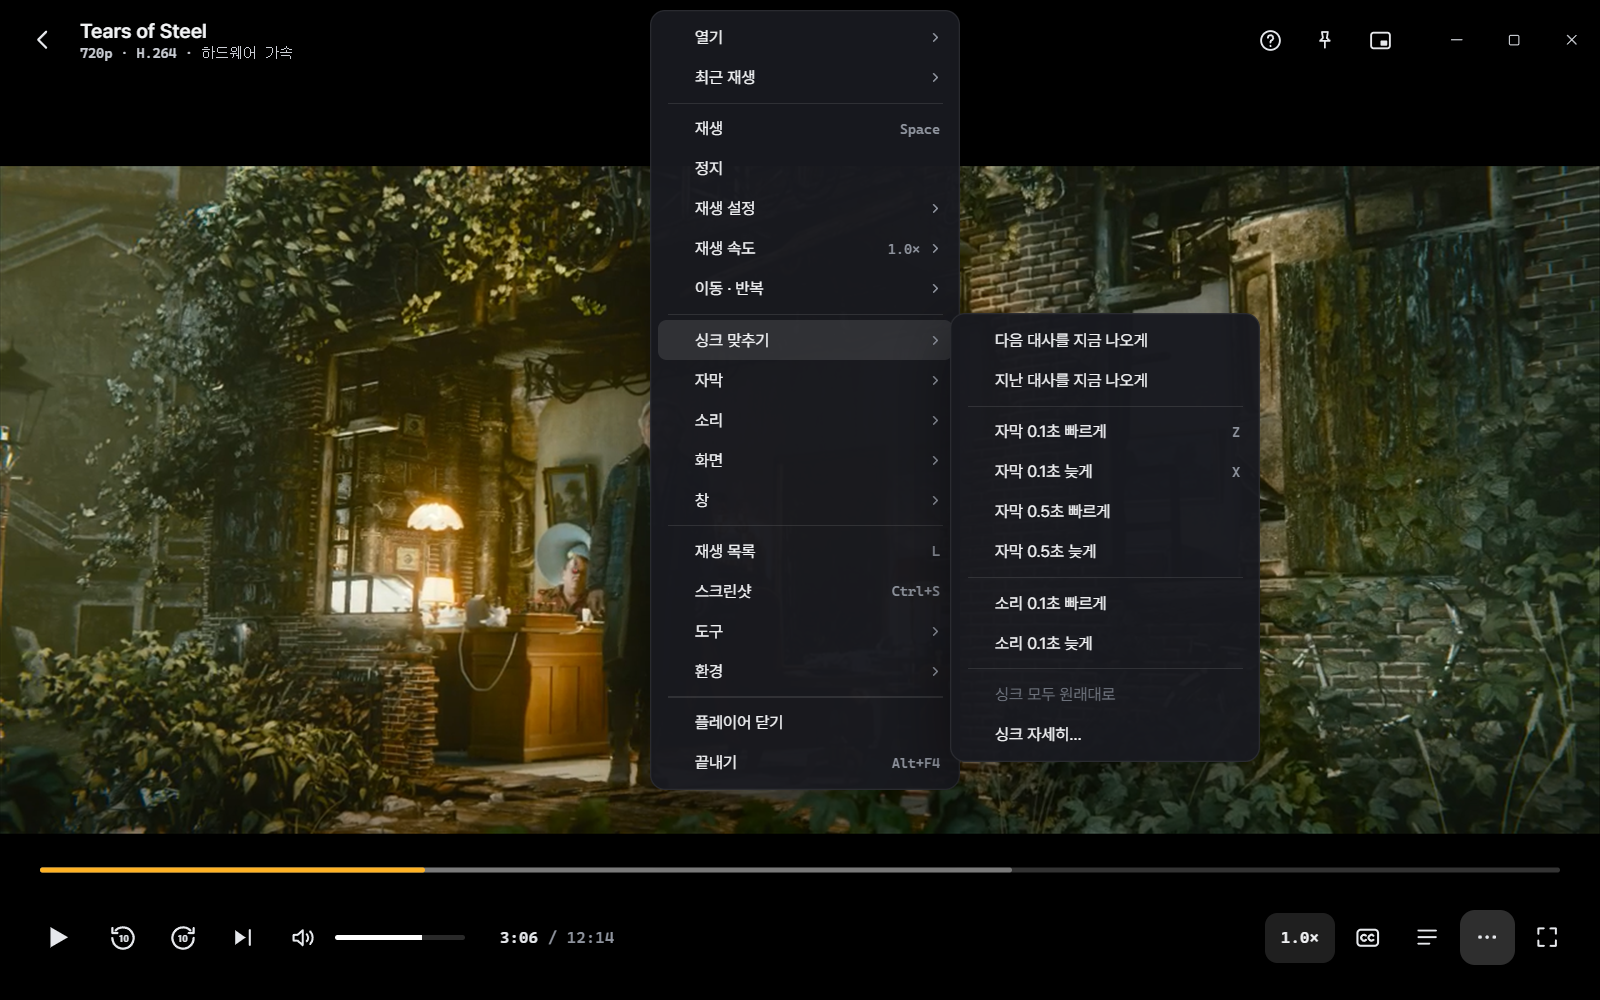Select 플레이어 닫기 menu item
Screen dimensions: 1600x1000
[x=805, y=722]
